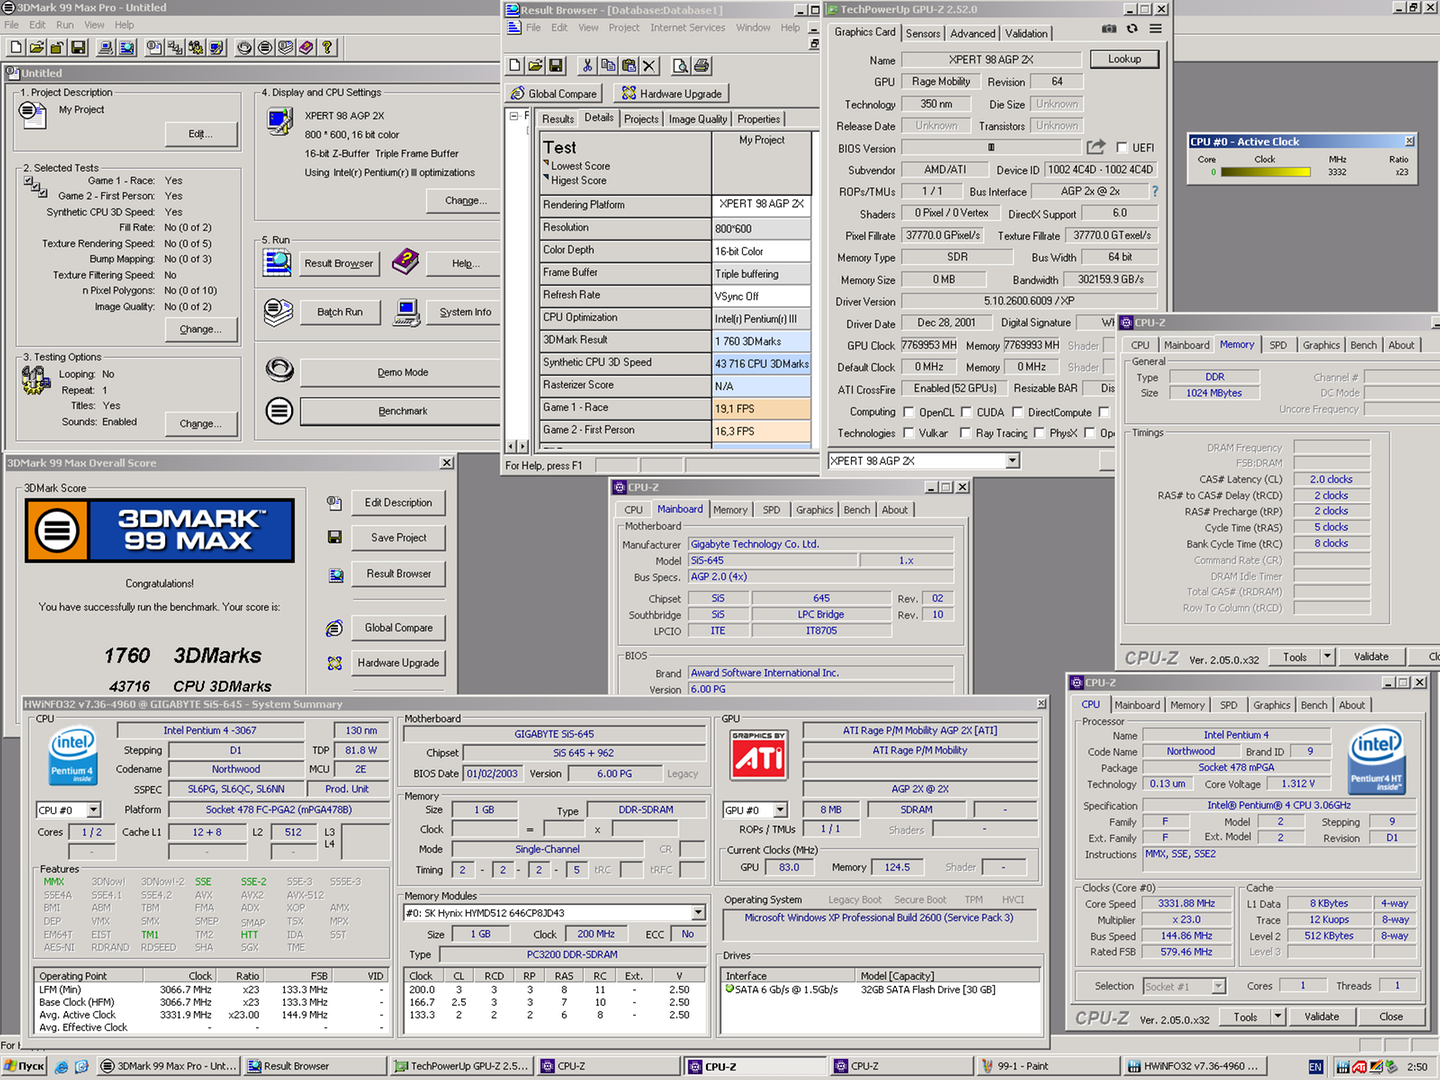Switch to Sensors tab in GPU-Z
This screenshot has width=1440, height=1080.
pyautogui.click(x=923, y=33)
